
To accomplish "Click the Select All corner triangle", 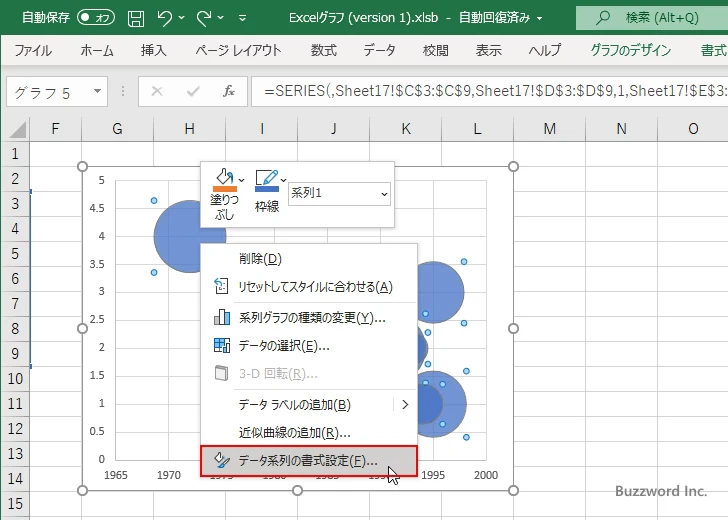I will (x=17, y=130).
